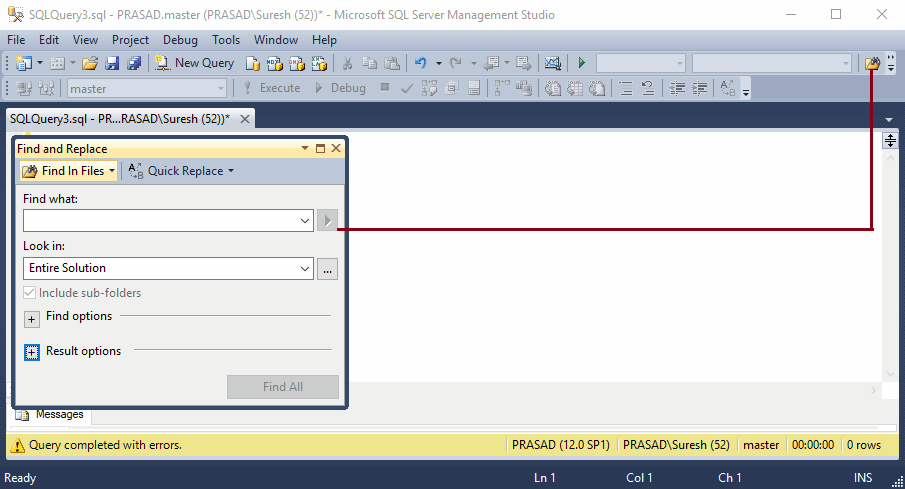Open the Find In Files mode dropdown
This screenshot has height=489, width=905.
click(x=112, y=171)
